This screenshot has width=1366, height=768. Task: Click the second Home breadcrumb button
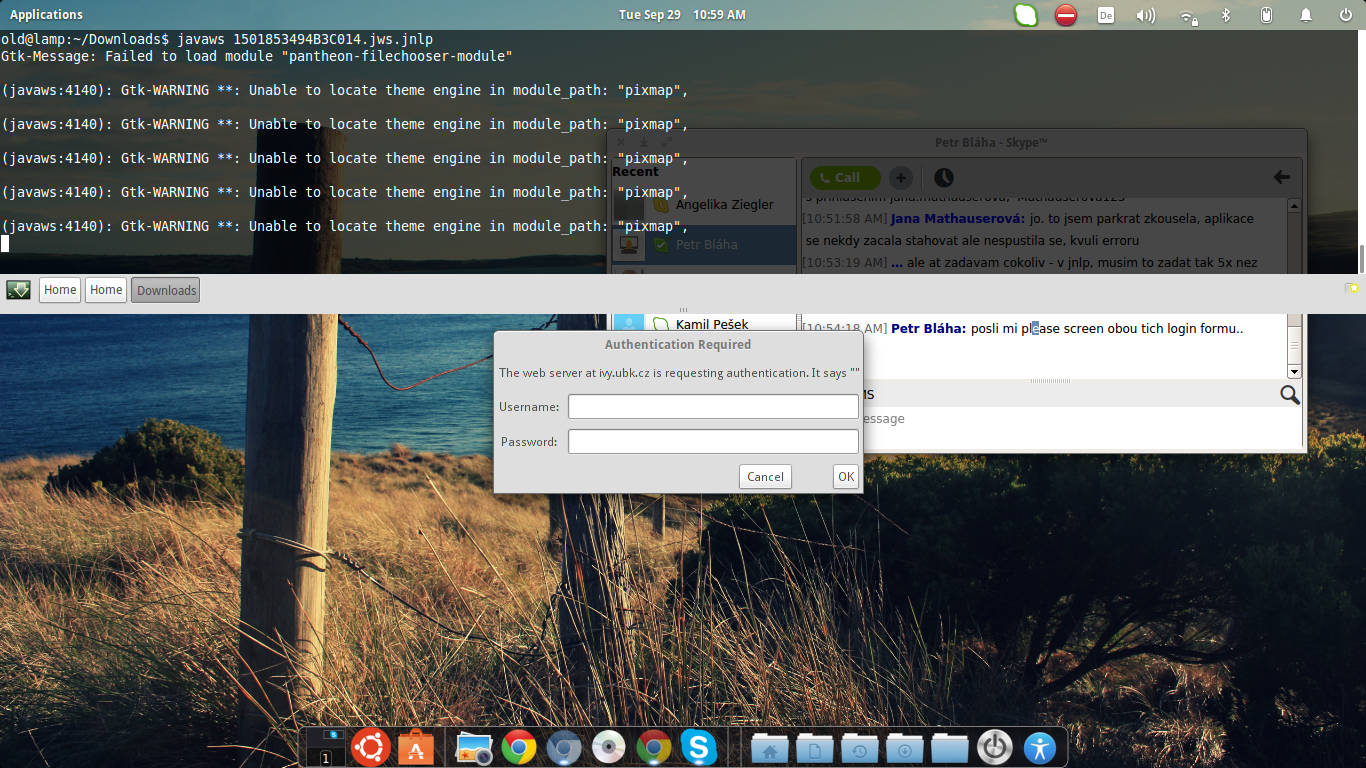tap(106, 290)
